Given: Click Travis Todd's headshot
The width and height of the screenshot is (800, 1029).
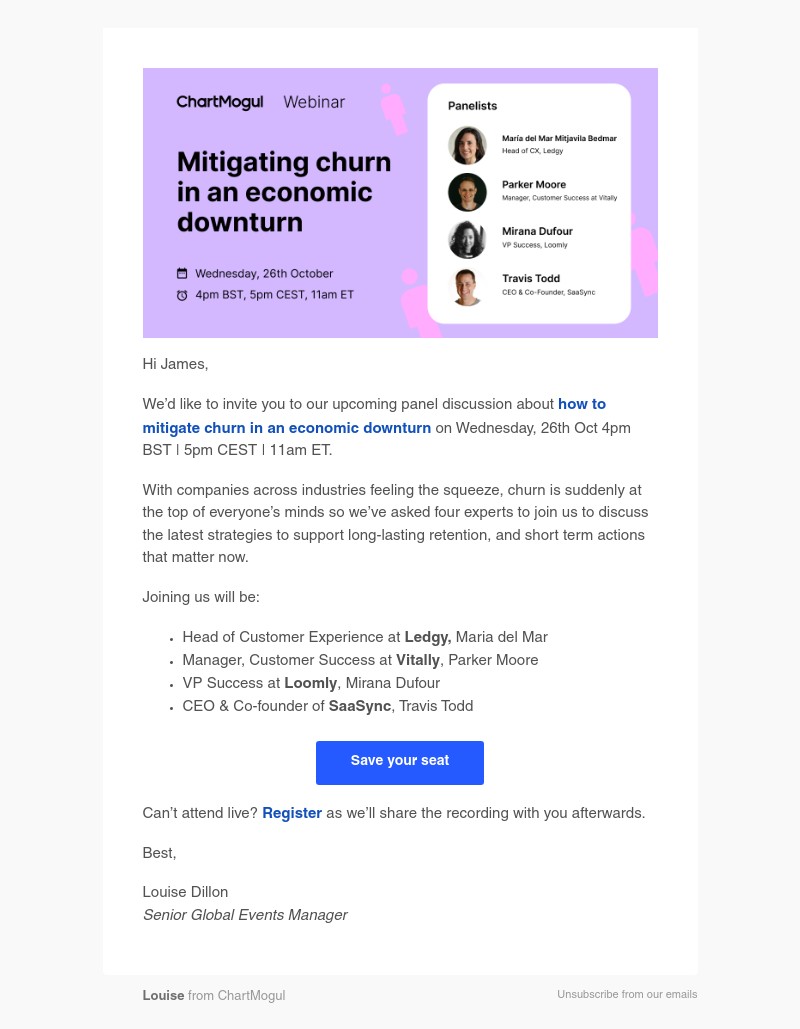Looking at the screenshot, I should coord(467,286).
